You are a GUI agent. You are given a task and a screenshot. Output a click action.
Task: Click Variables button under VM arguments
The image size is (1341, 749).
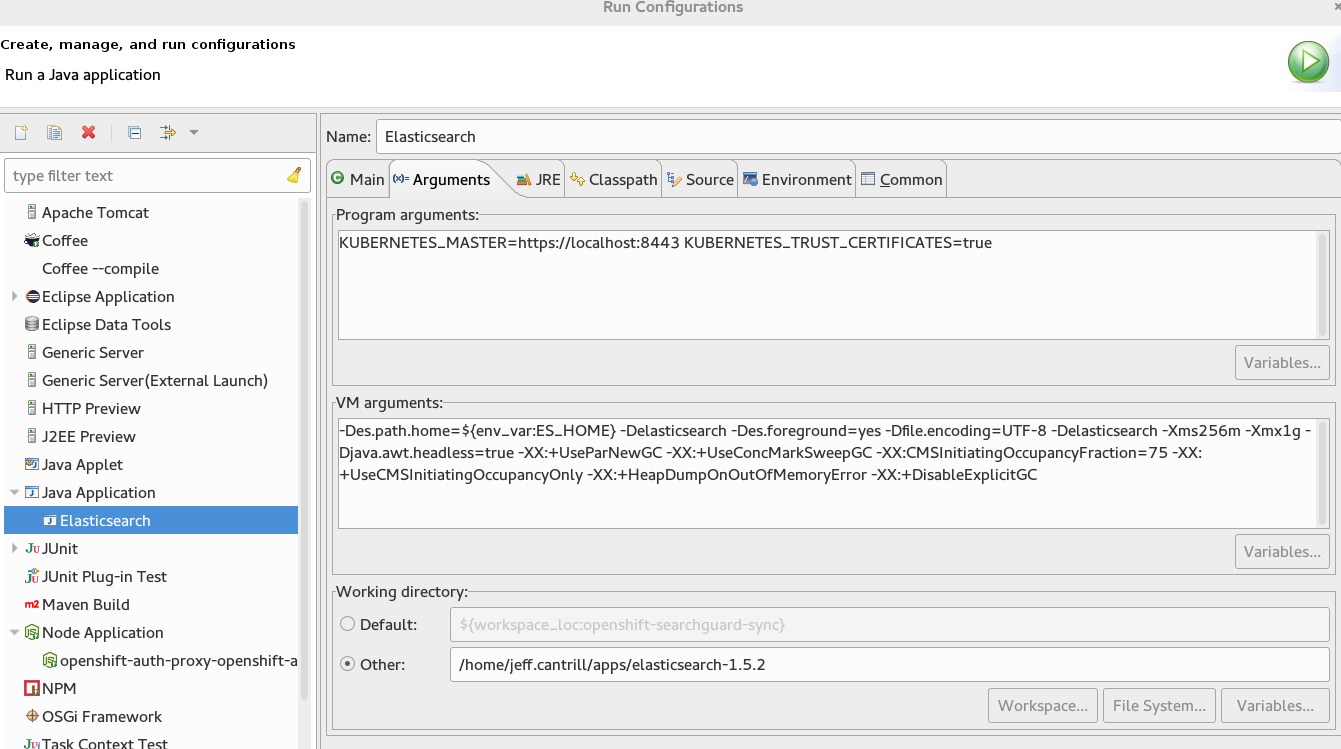tap(1283, 551)
